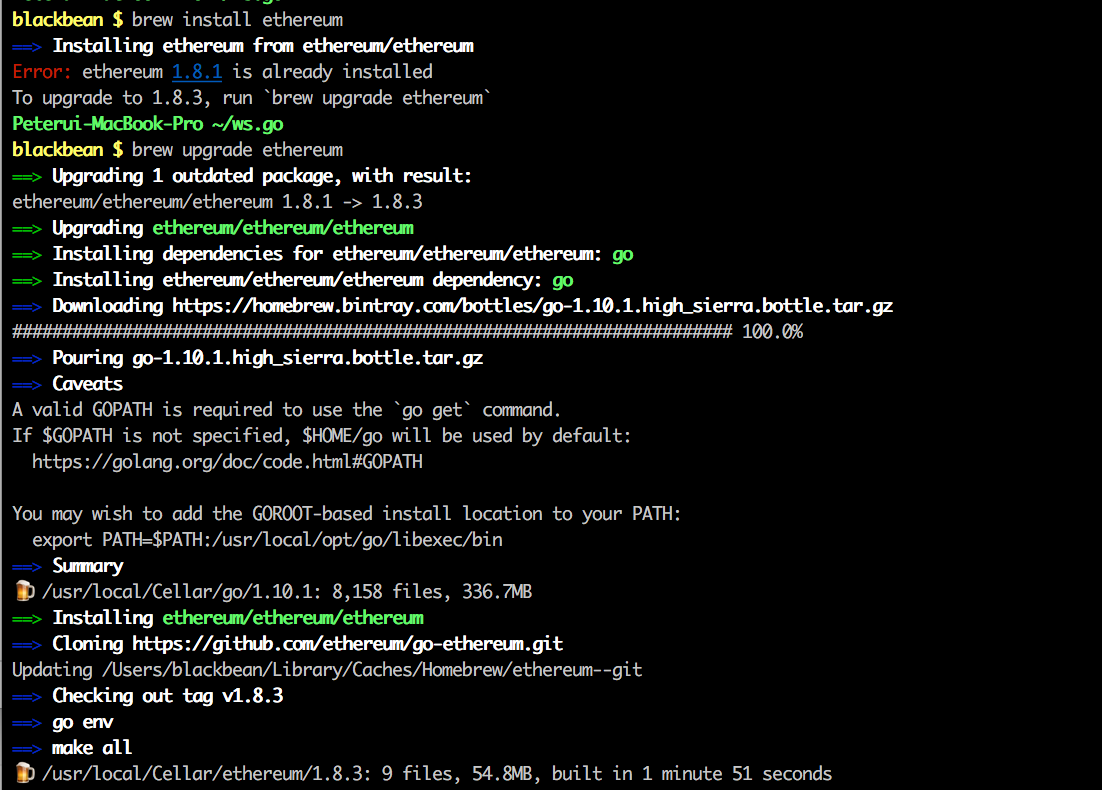Click the 'brew install ethereum' command text
The width and height of the screenshot is (1102, 790).
pyautogui.click(x=237, y=20)
